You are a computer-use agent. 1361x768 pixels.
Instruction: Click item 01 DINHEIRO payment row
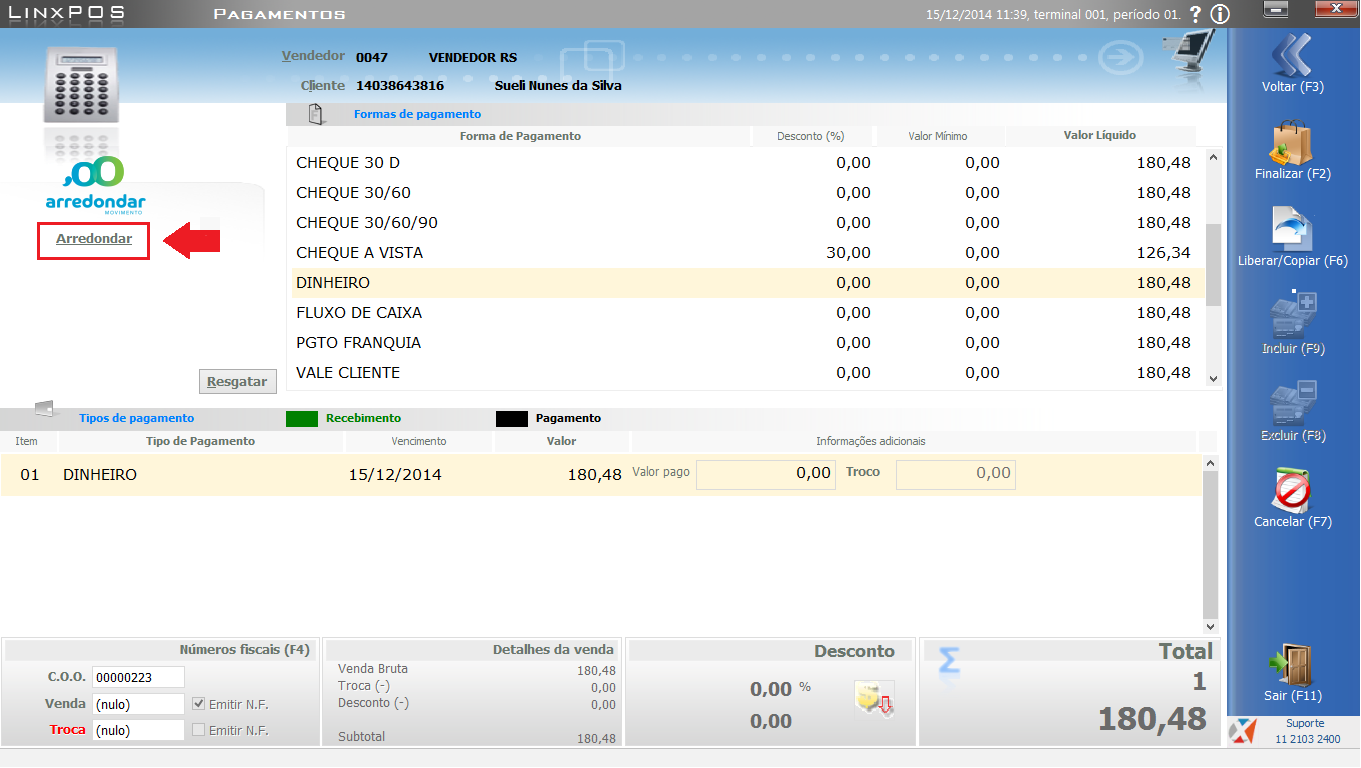pyautogui.click(x=600, y=475)
